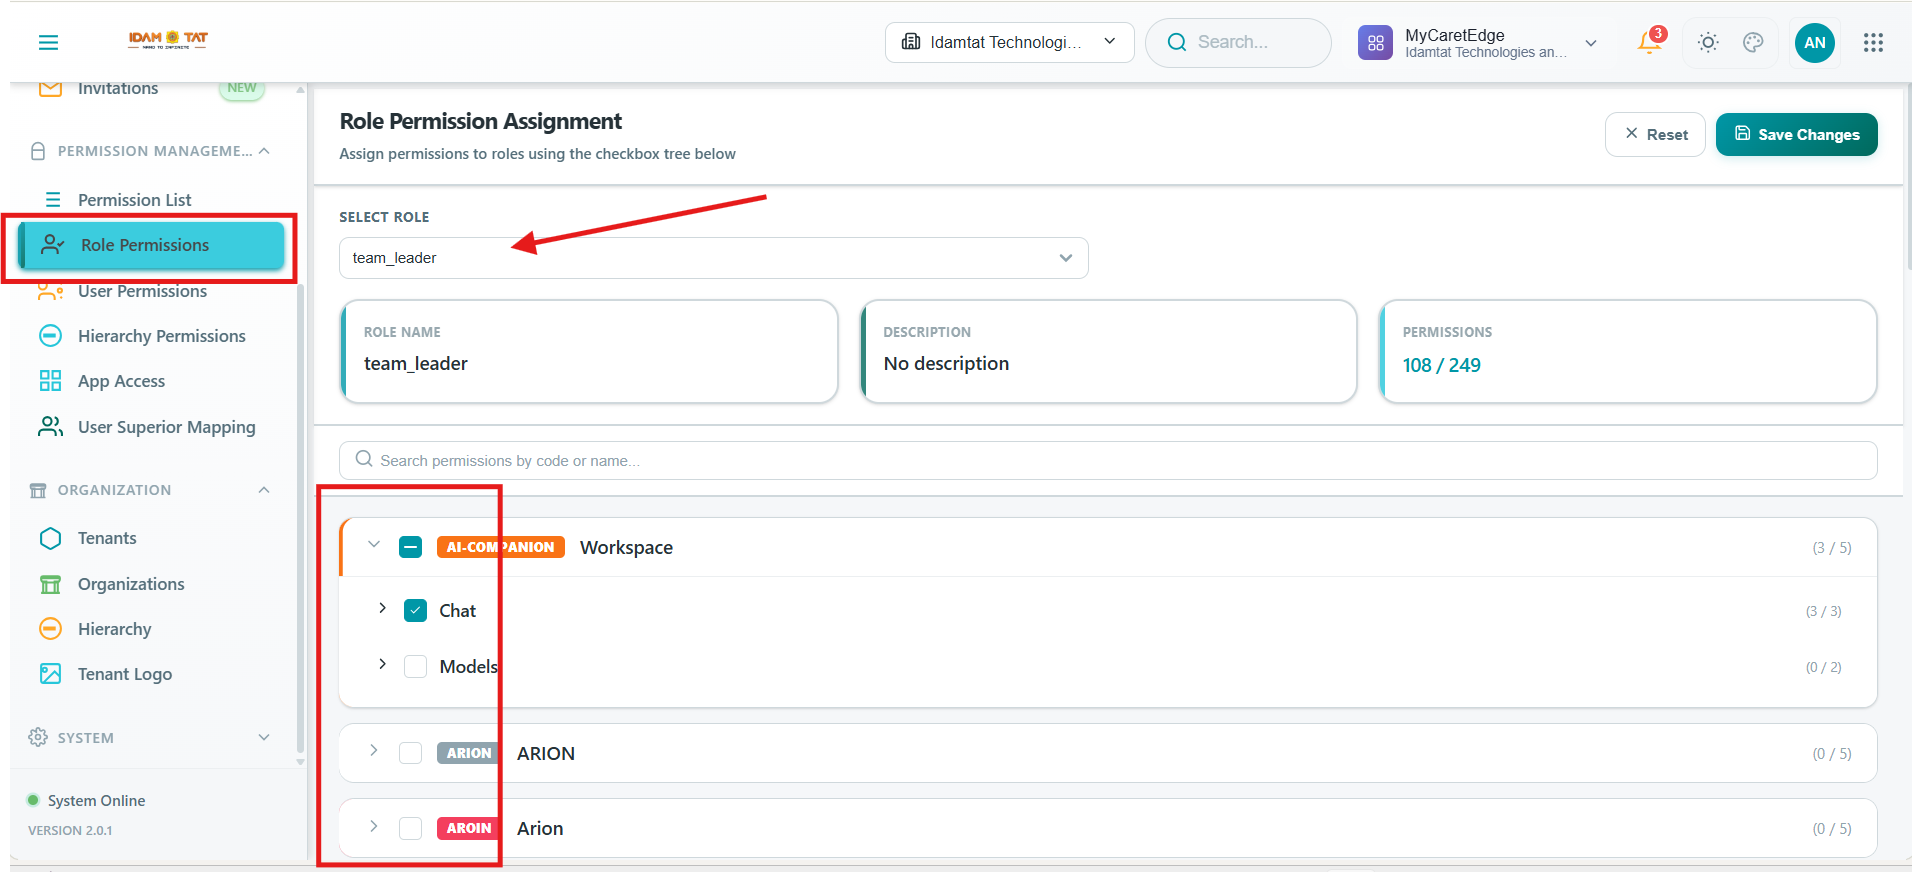Click the Reset button

click(1655, 134)
